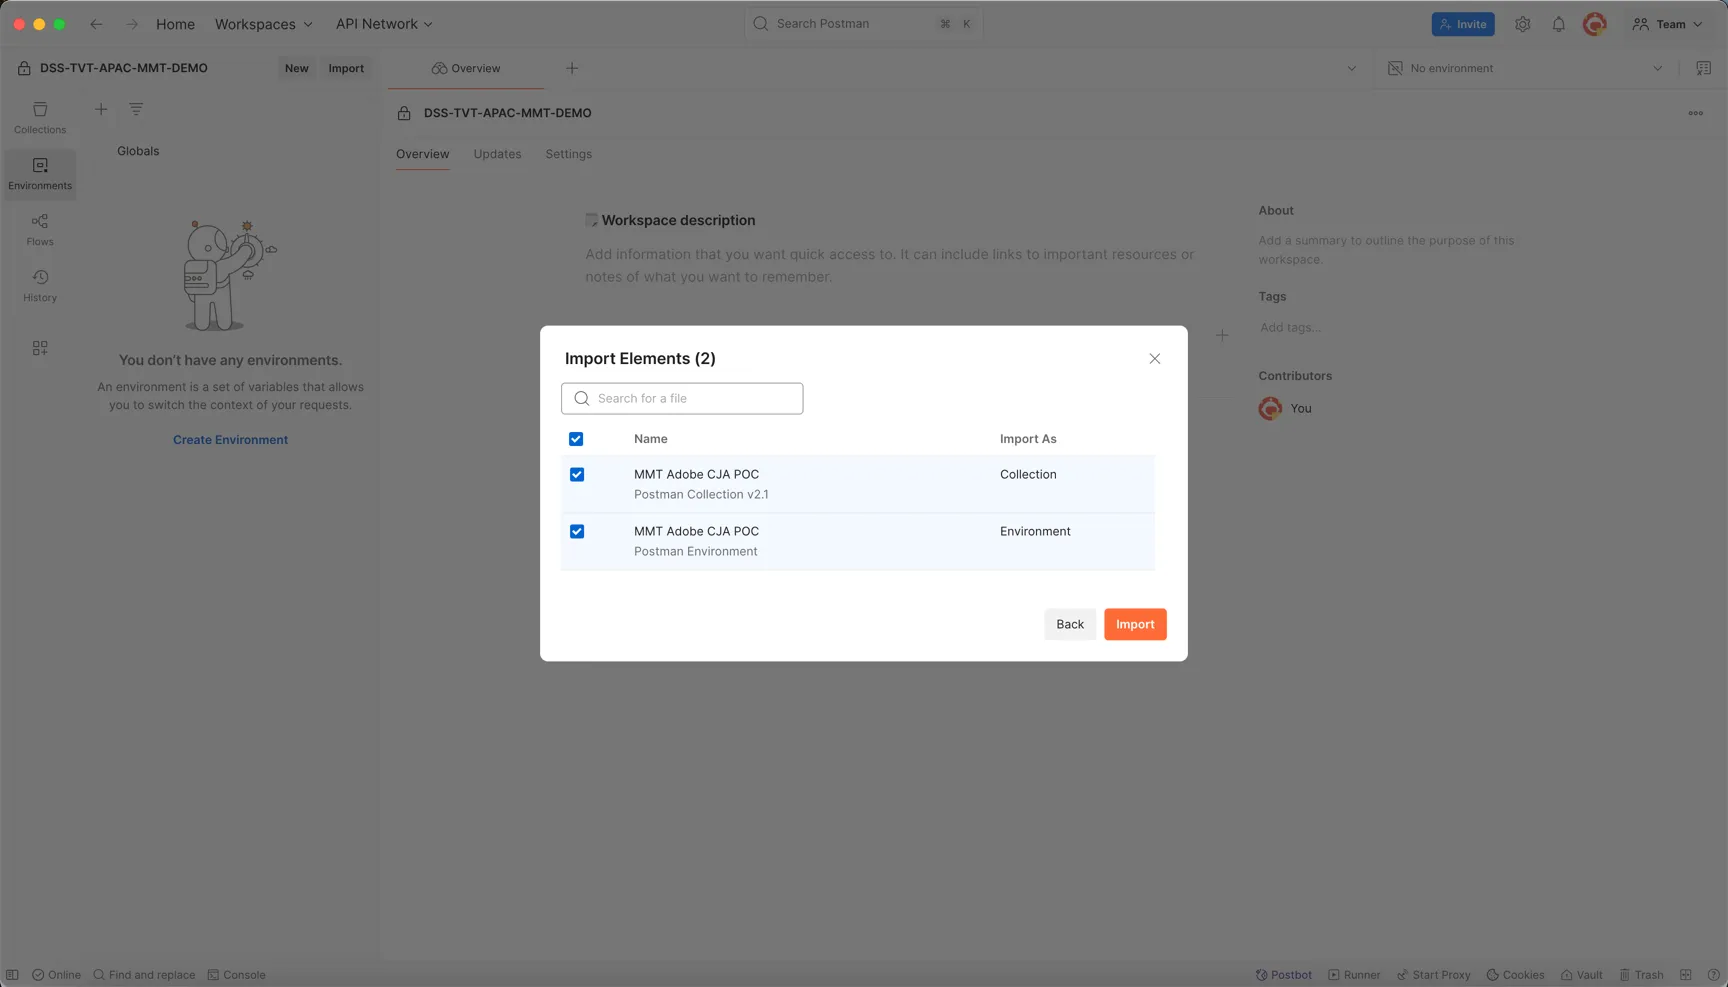Image resolution: width=1728 pixels, height=987 pixels.
Task: Focus the Search for a file field
Action: click(x=682, y=398)
